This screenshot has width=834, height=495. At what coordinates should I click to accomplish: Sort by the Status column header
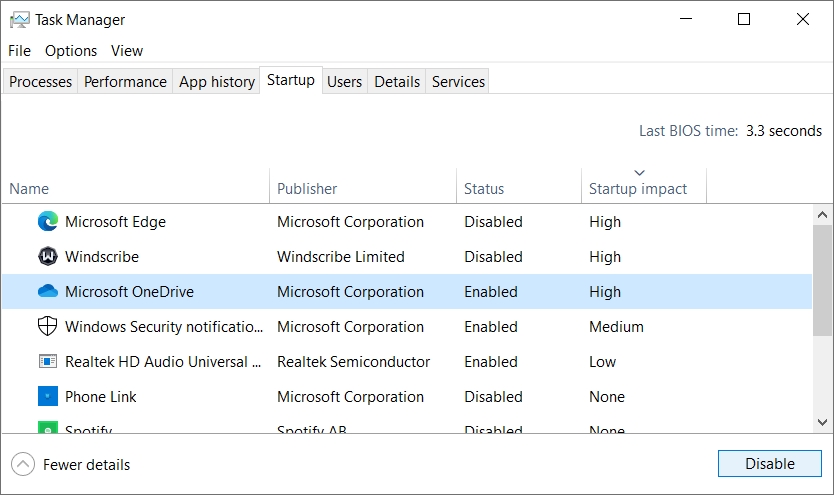click(x=519, y=186)
